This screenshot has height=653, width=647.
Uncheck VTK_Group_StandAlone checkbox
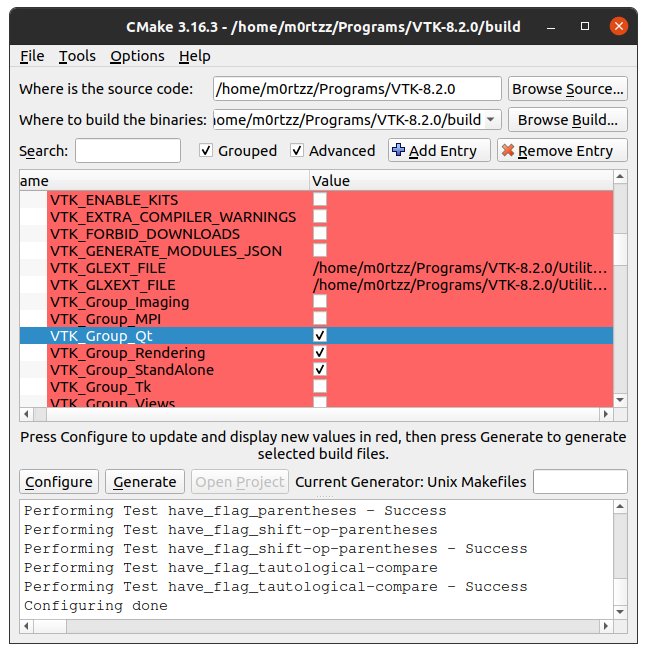pos(320,370)
